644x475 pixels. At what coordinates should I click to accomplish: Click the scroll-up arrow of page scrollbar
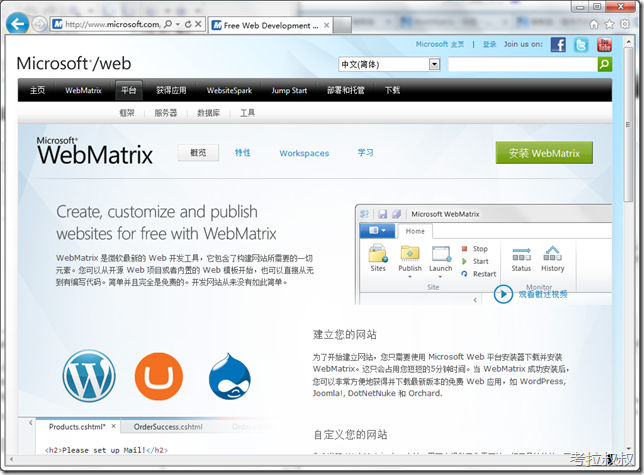628,41
